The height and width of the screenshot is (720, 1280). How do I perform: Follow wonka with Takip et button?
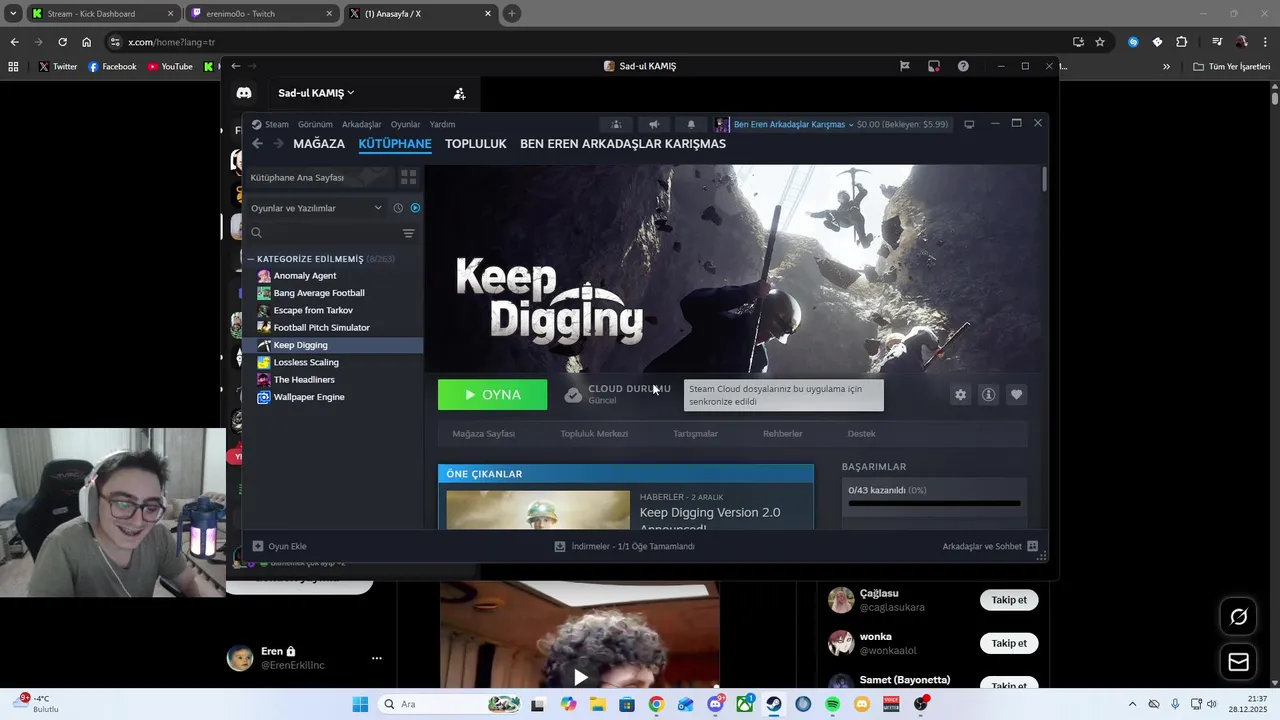tap(1009, 643)
